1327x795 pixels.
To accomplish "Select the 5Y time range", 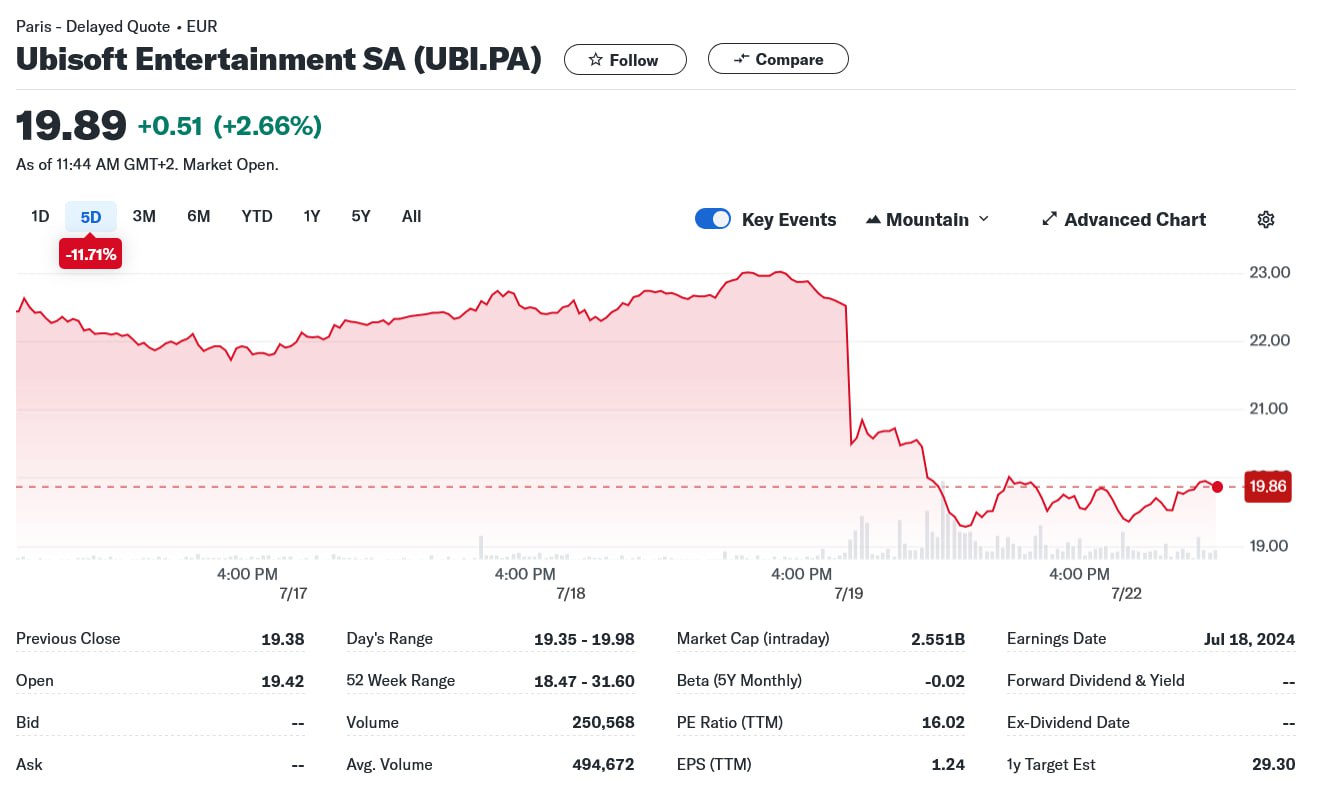I will click(x=361, y=216).
